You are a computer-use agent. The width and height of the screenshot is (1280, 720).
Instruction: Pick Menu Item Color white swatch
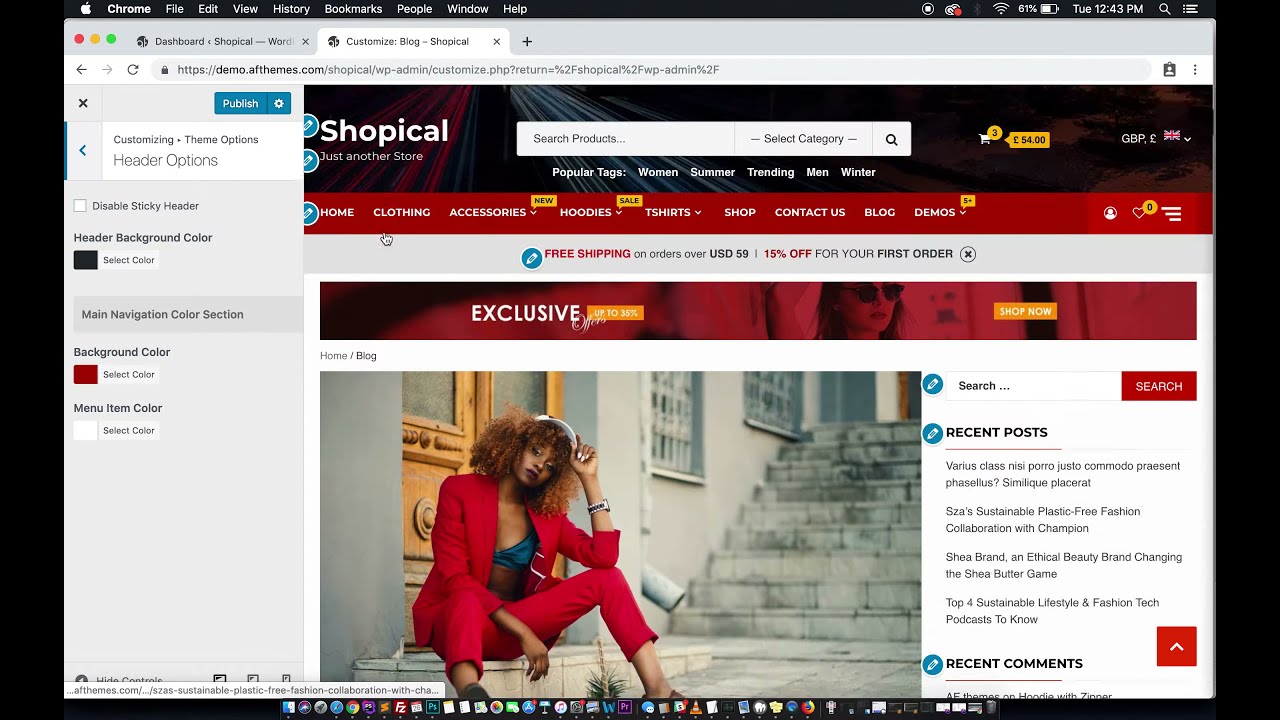[x=86, y=430]
